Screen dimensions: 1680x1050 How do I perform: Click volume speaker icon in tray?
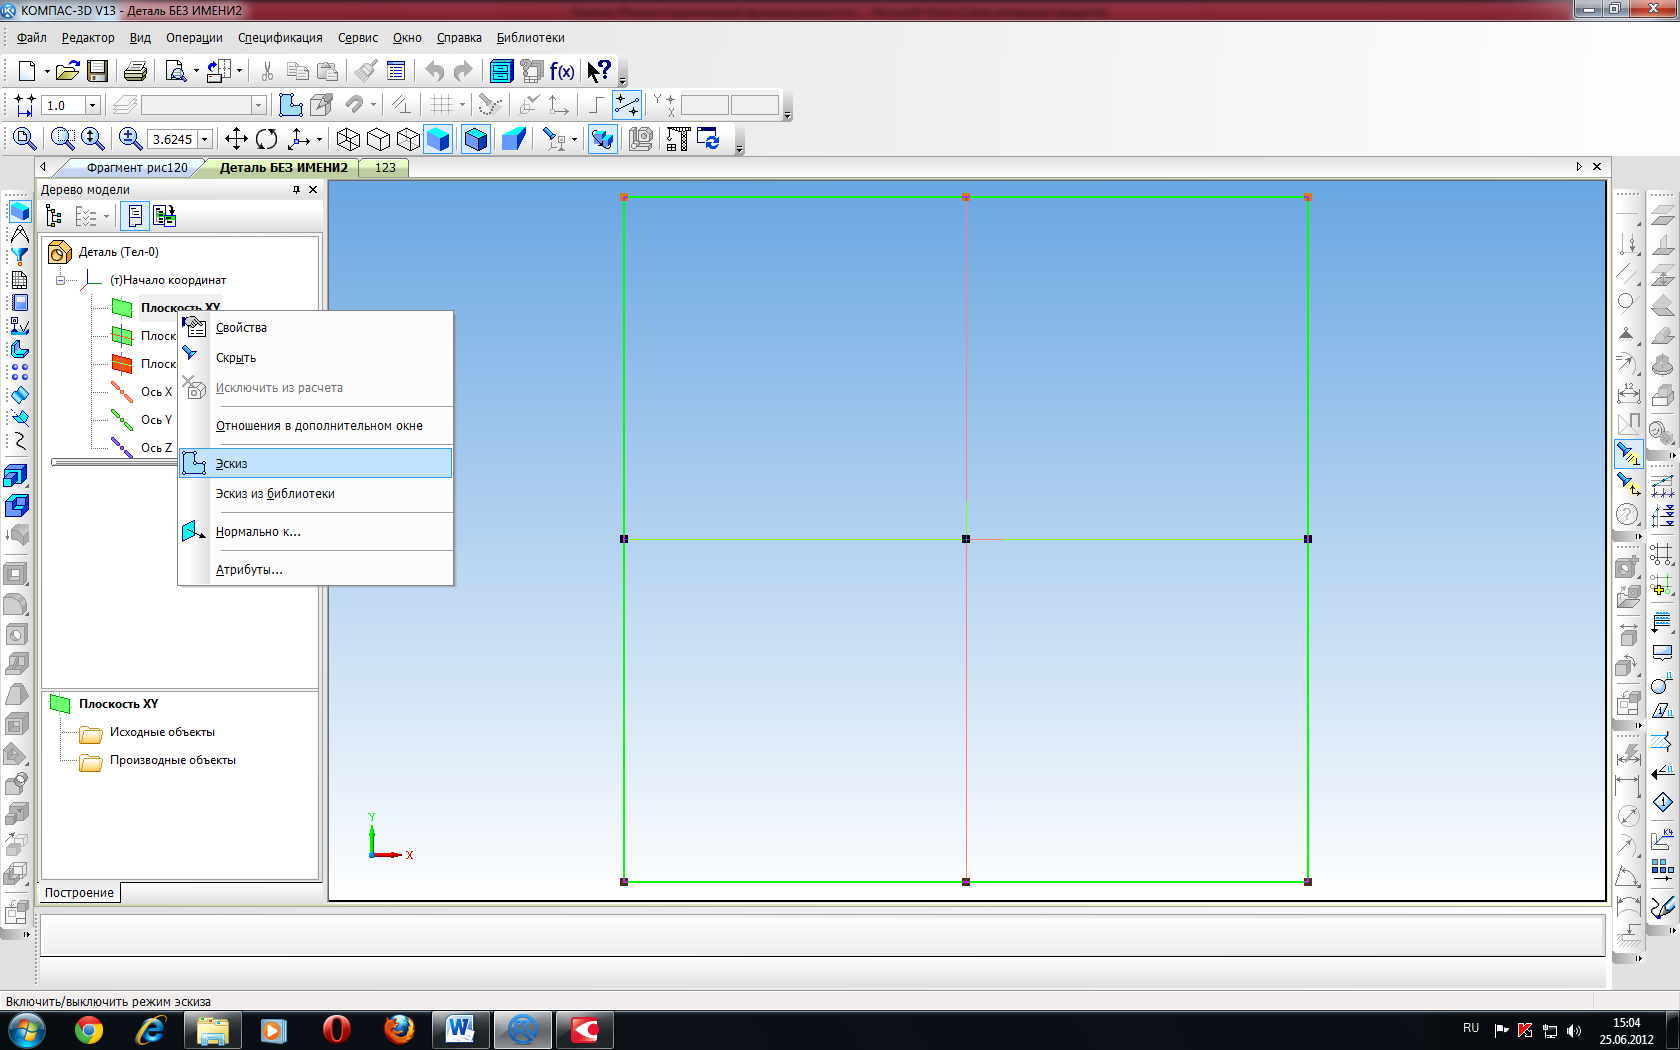coord(1574,1030)
